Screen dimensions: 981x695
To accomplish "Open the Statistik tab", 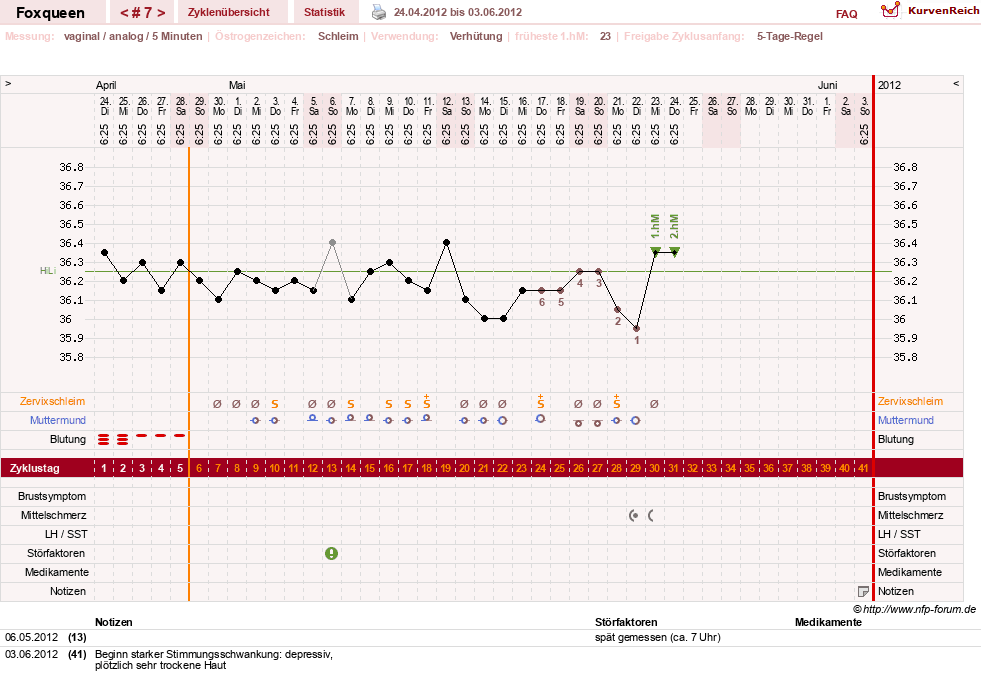I will click(x=324, y=12).
